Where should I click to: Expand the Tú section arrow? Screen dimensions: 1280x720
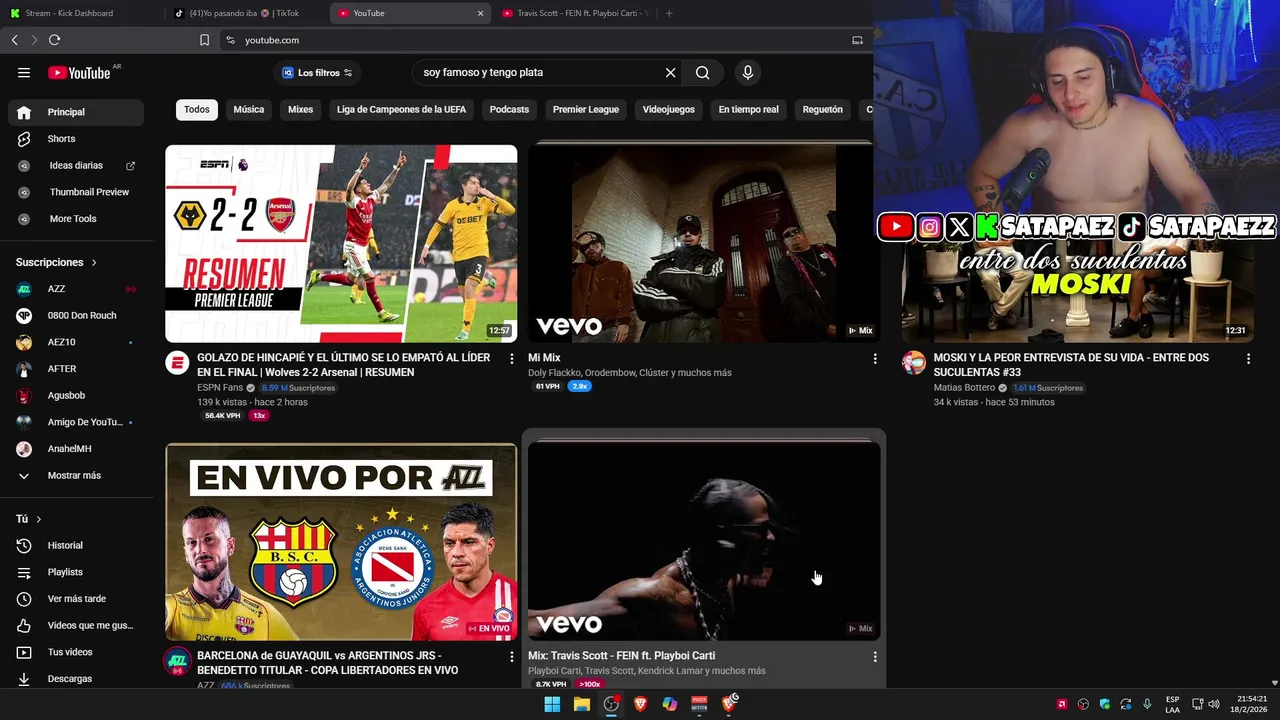coord(39,519)
